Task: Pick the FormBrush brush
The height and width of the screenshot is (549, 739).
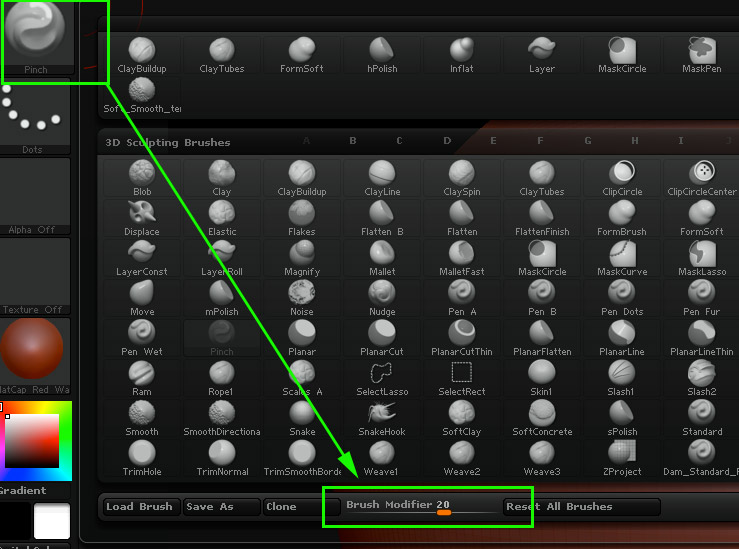Action: 622,218
